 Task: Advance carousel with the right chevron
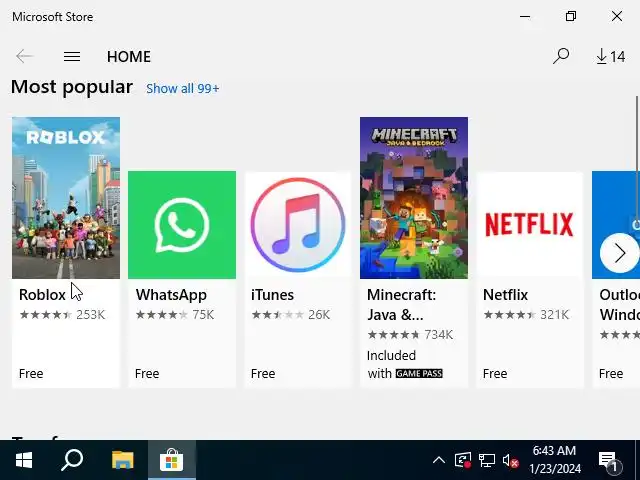tap(619, 253)
